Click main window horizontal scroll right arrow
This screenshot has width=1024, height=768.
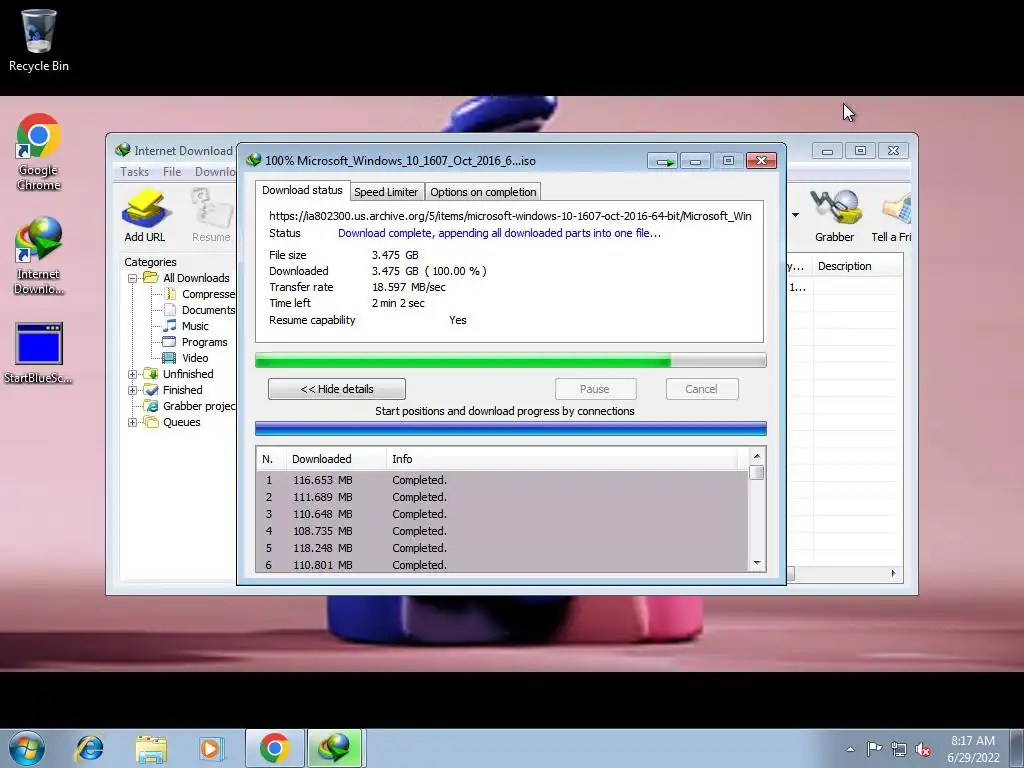pyautogui.click(x=893, y=573)
